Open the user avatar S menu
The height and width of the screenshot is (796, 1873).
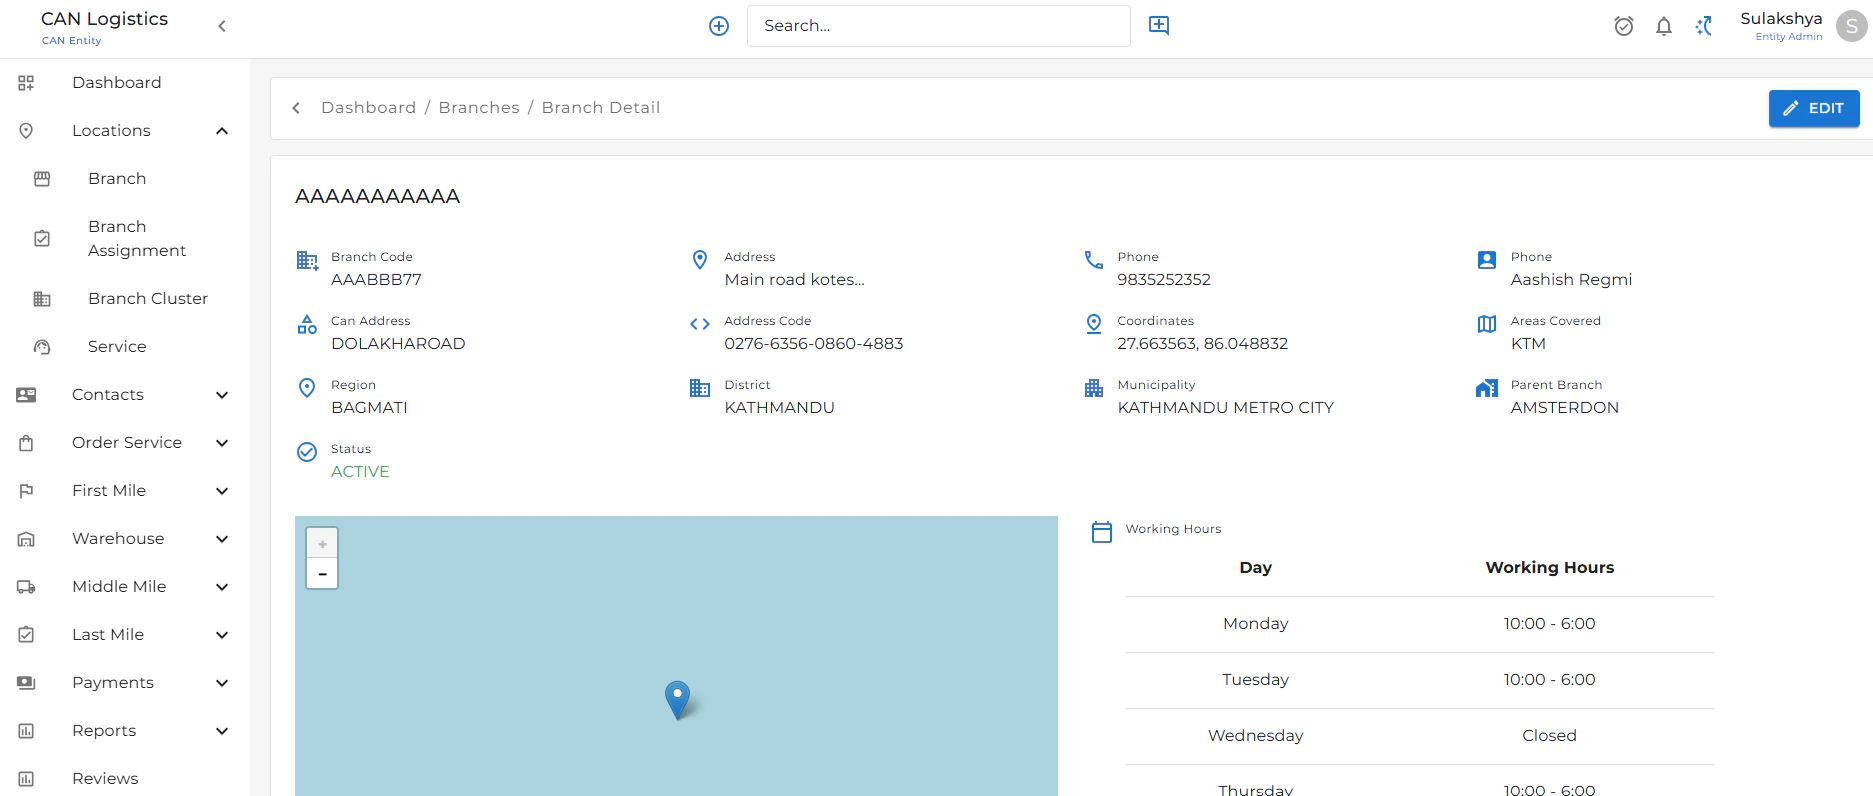[x=1852, y=26]
